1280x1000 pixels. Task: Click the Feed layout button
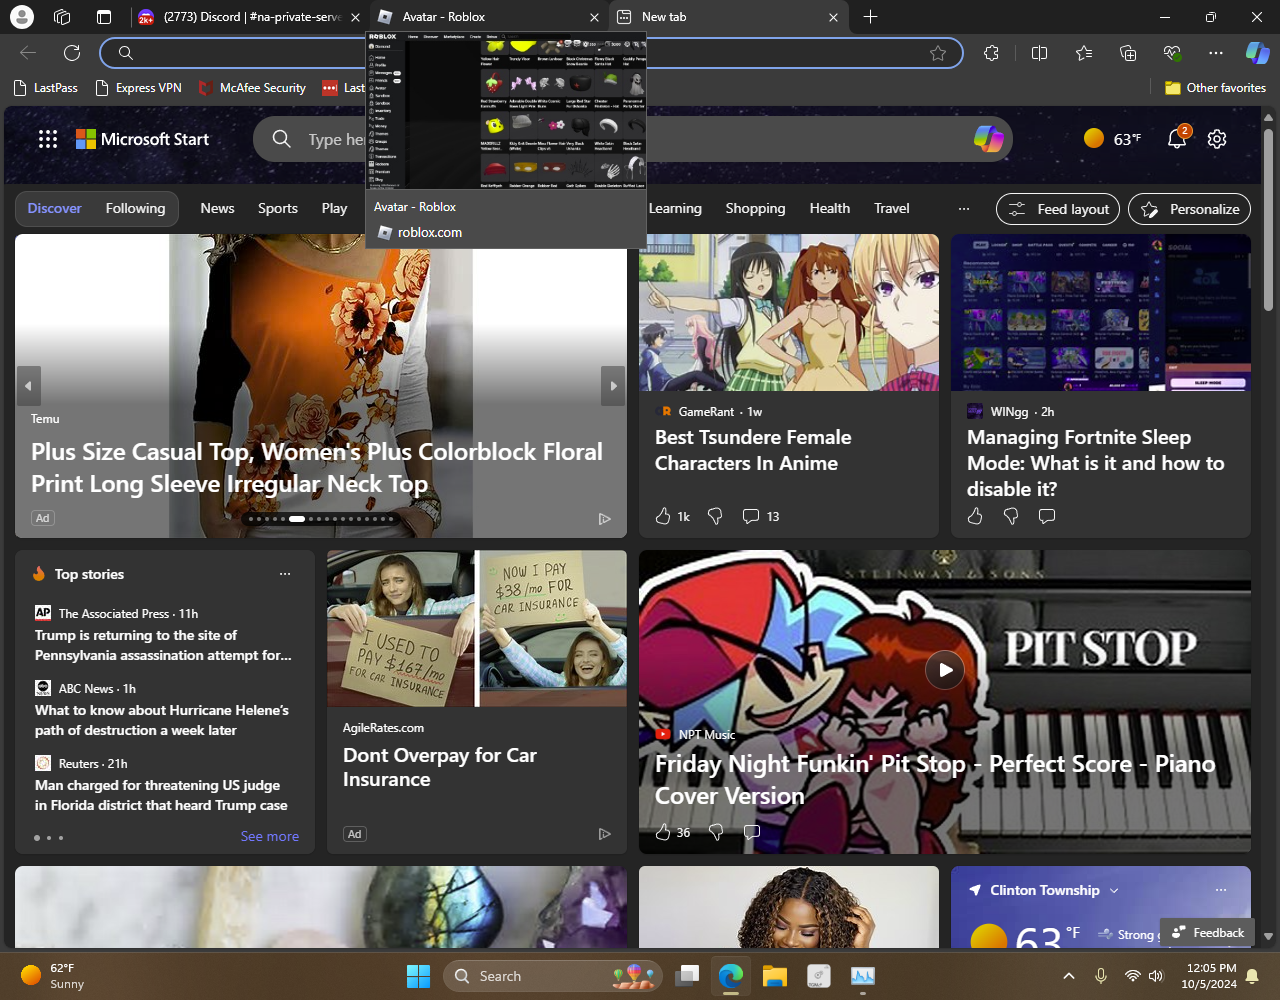click(1058, 209)
